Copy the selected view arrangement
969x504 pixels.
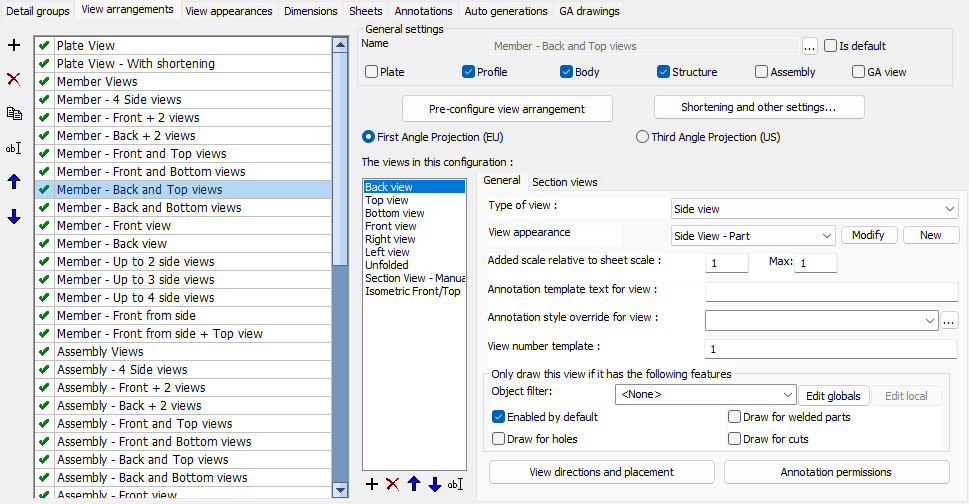[13, 113]
